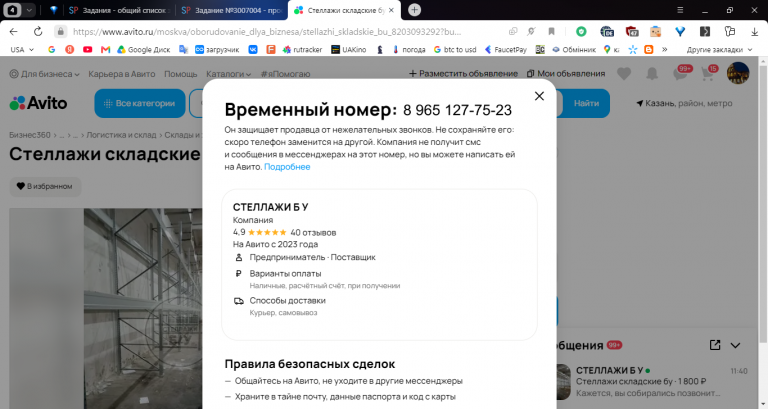Open seller name СТЕЛЛАЖИ Б У in popup
Viewport: 768px width, 409px height.
coord(270,207)
